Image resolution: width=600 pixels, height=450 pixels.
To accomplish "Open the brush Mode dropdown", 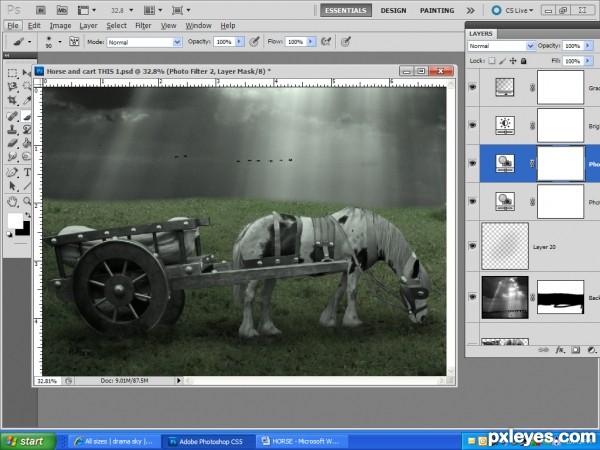I will [177, 42].
